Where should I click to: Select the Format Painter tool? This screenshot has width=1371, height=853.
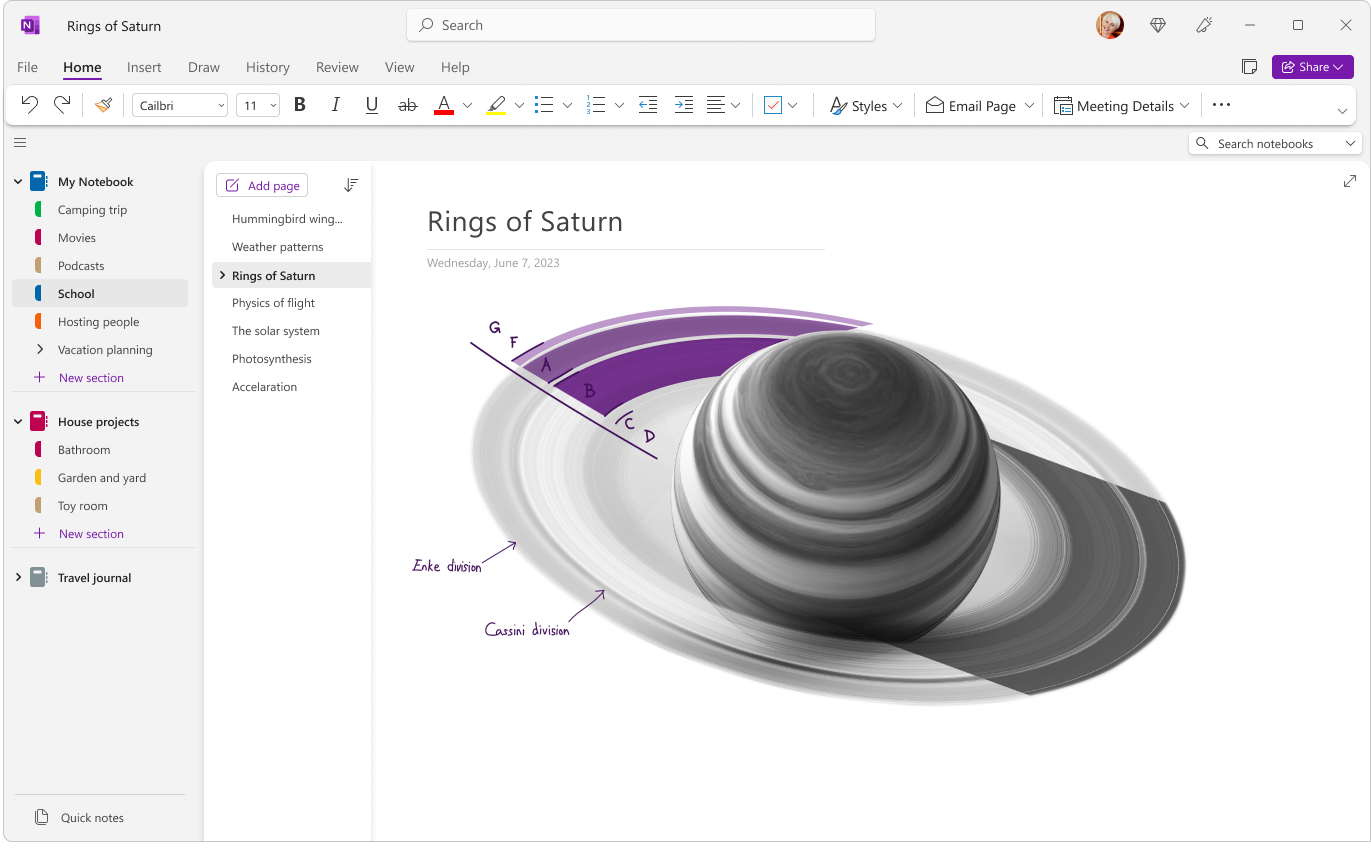click(x=103, y=104)
